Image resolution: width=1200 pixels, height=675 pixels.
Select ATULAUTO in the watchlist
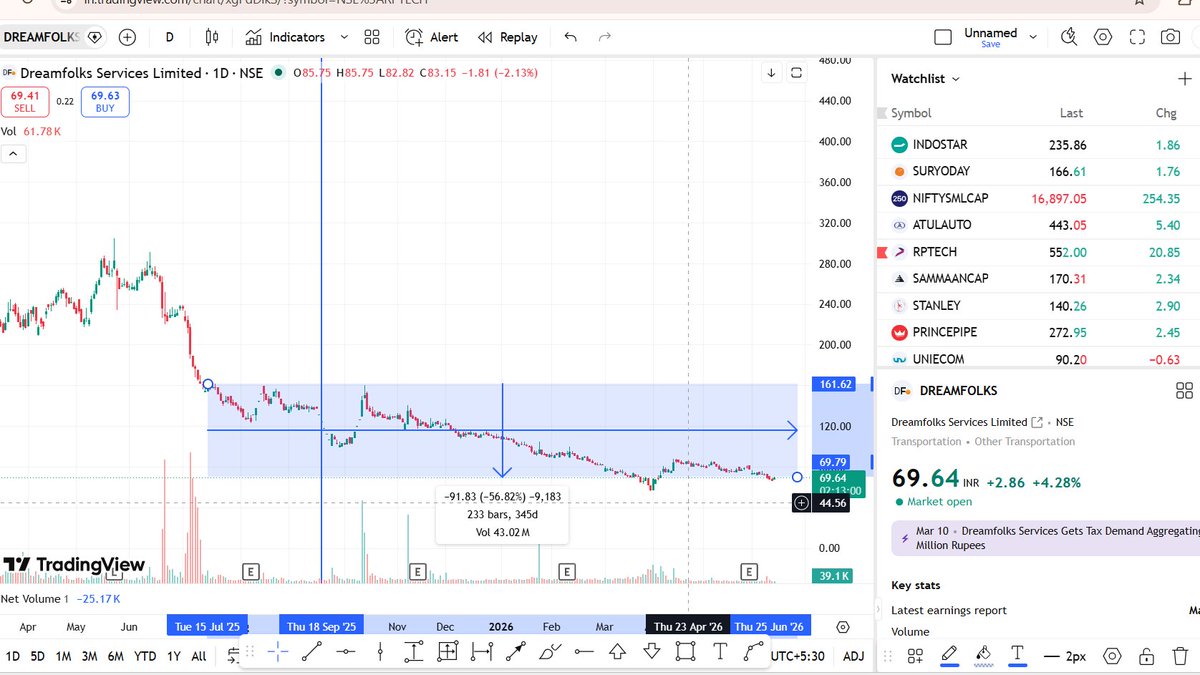(1040, 225)
